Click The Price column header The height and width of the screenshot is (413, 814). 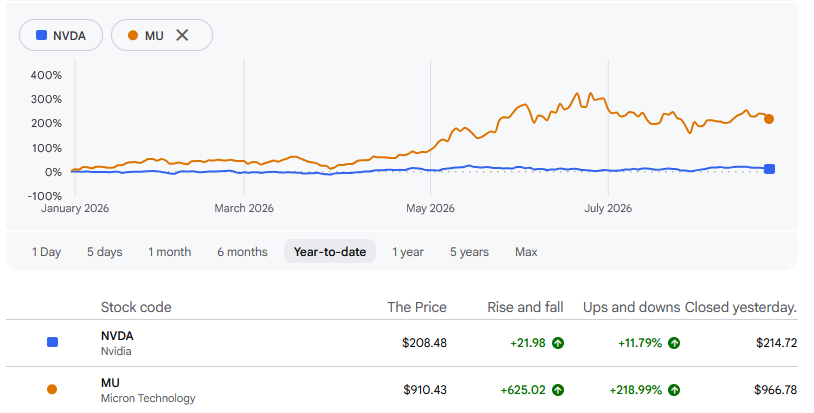click(x=417, y=307)
